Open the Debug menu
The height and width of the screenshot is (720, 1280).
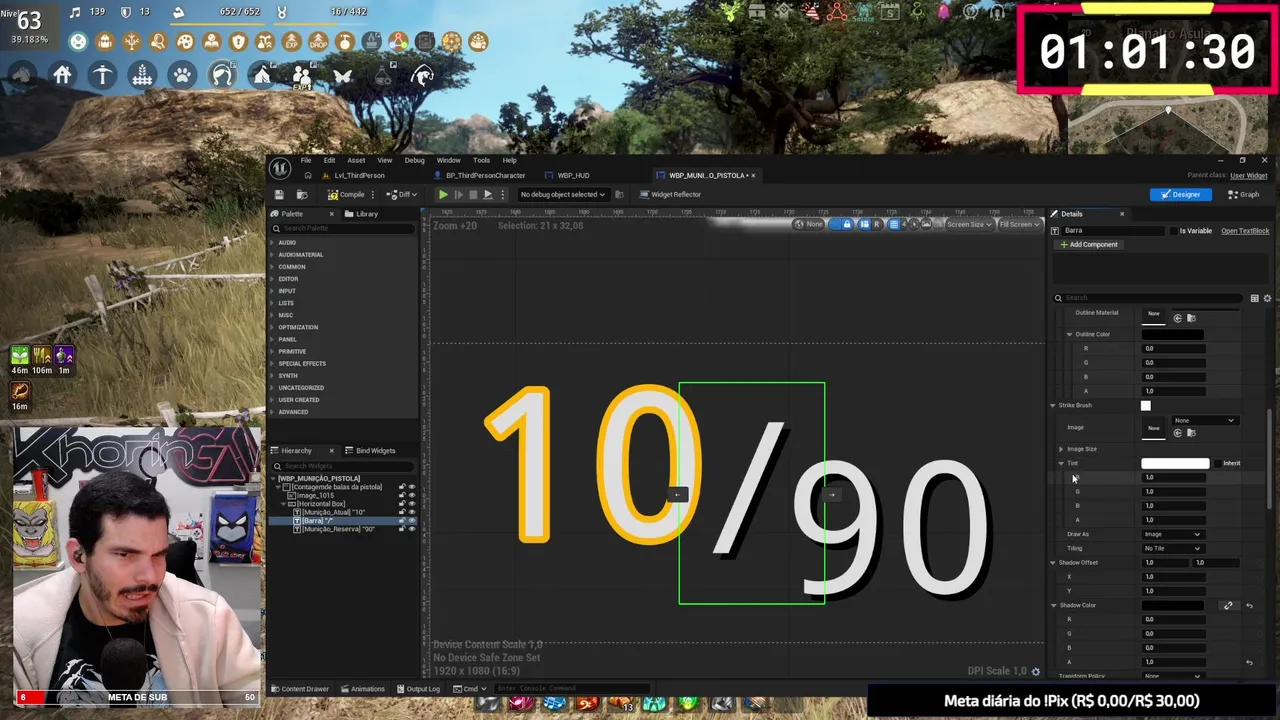click(x=414, y=160)
